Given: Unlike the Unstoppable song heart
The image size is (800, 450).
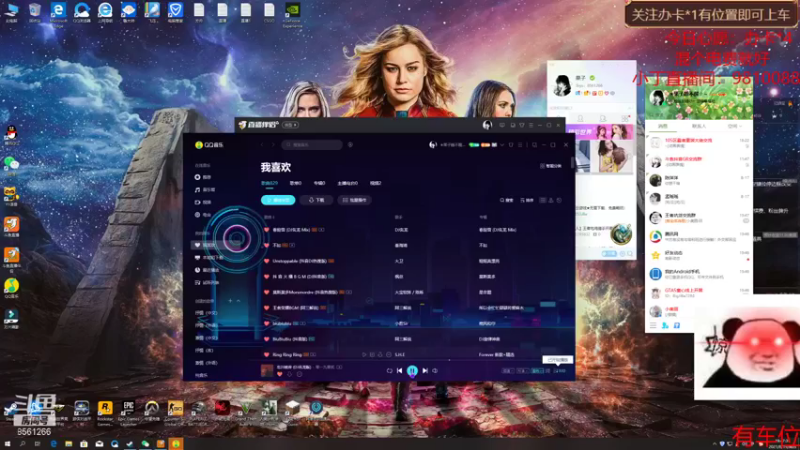Looking at the screenshot, I should point(266,261).
